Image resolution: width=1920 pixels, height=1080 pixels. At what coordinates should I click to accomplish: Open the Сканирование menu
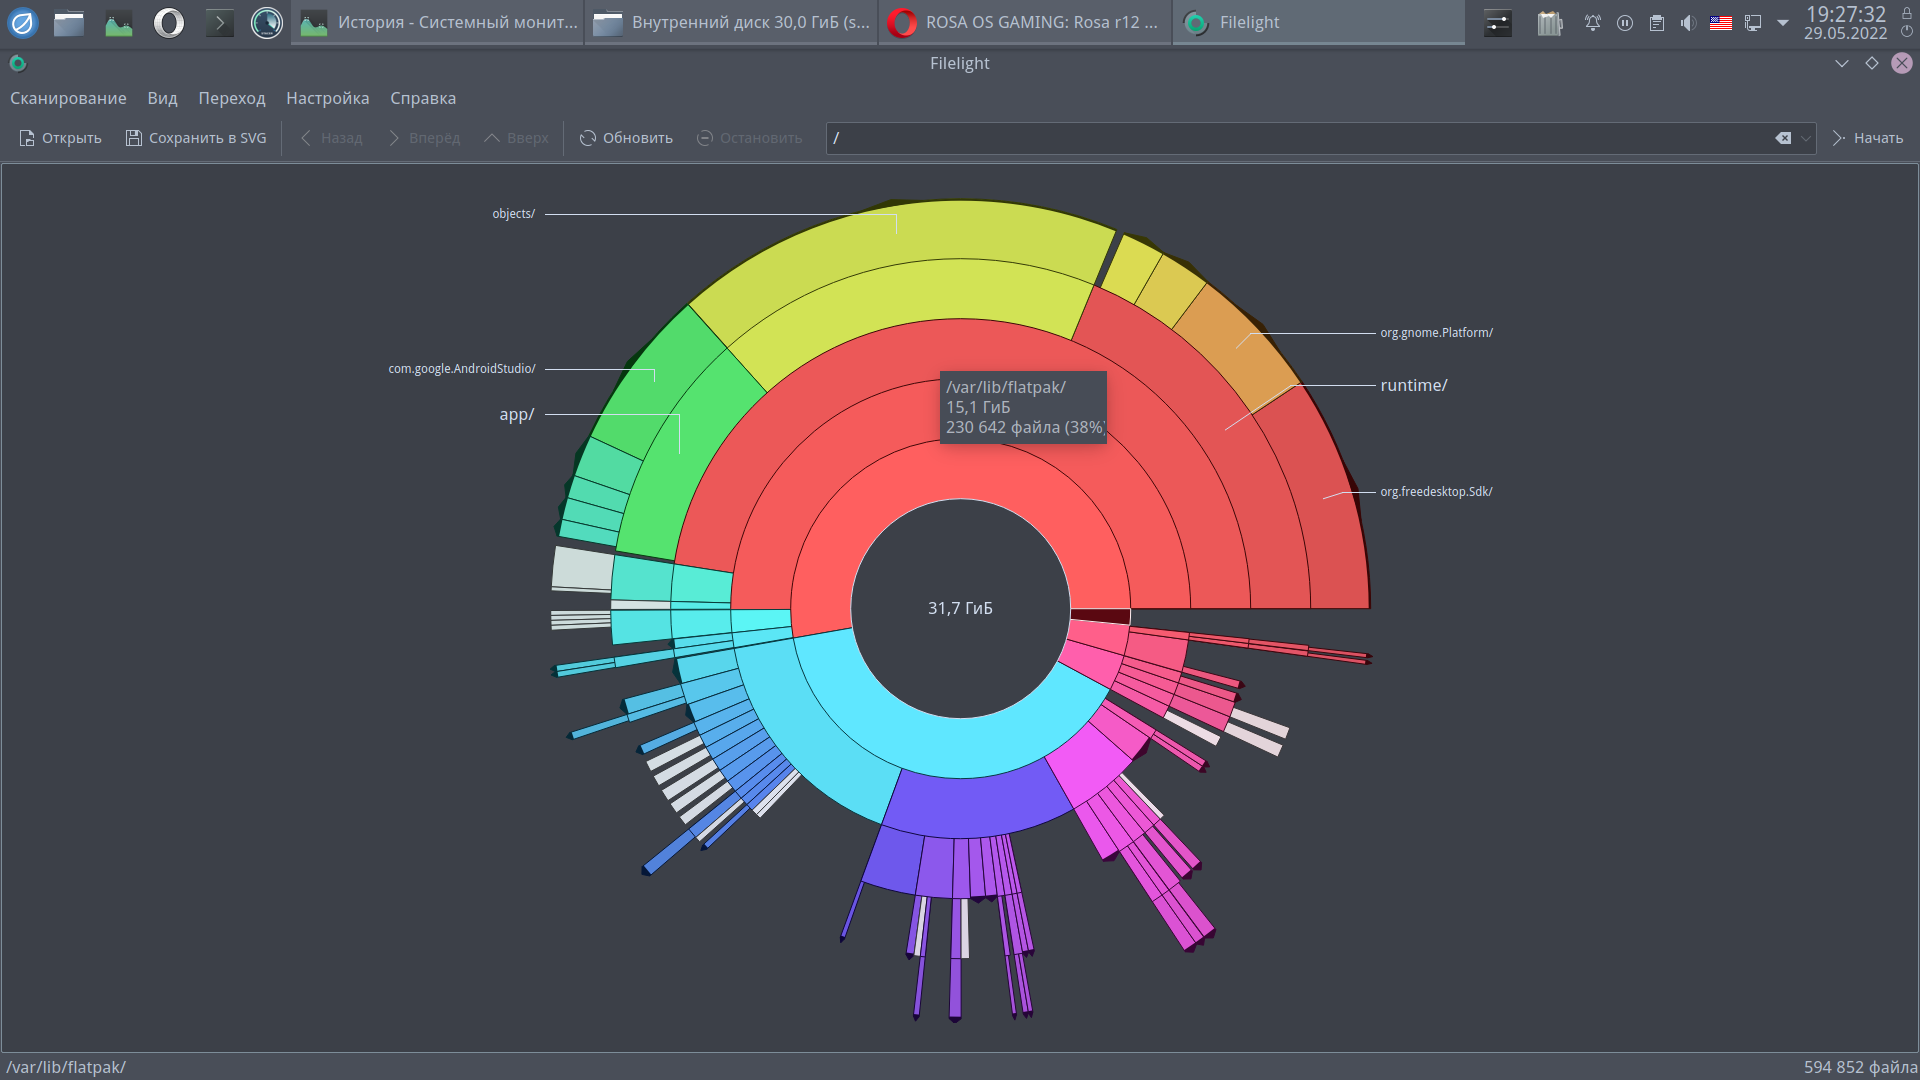pyautogui.click(x=68, y=98)
